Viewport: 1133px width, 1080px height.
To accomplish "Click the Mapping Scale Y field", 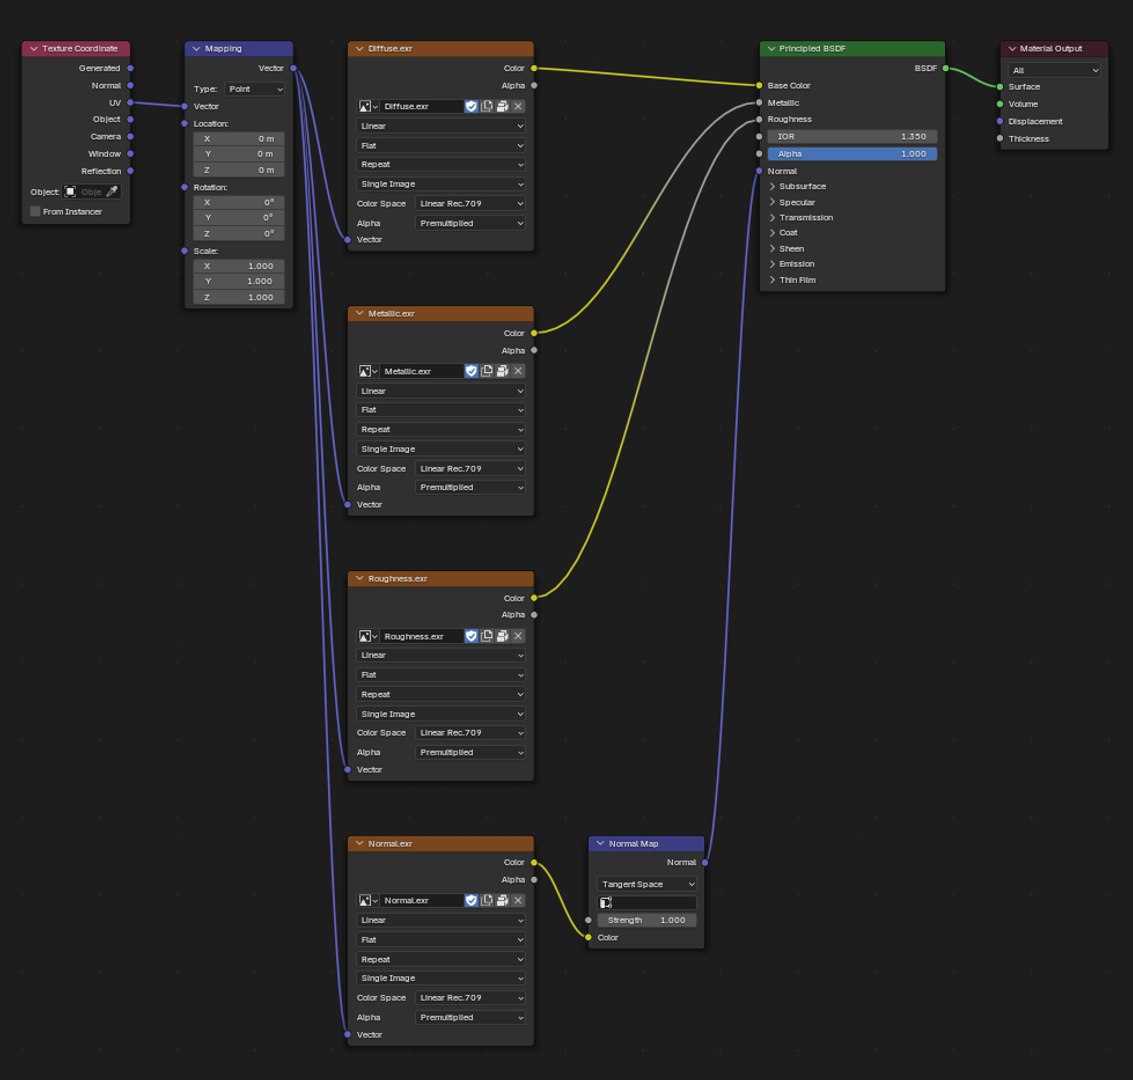I will pyautogui.click(x=238, y=282).
